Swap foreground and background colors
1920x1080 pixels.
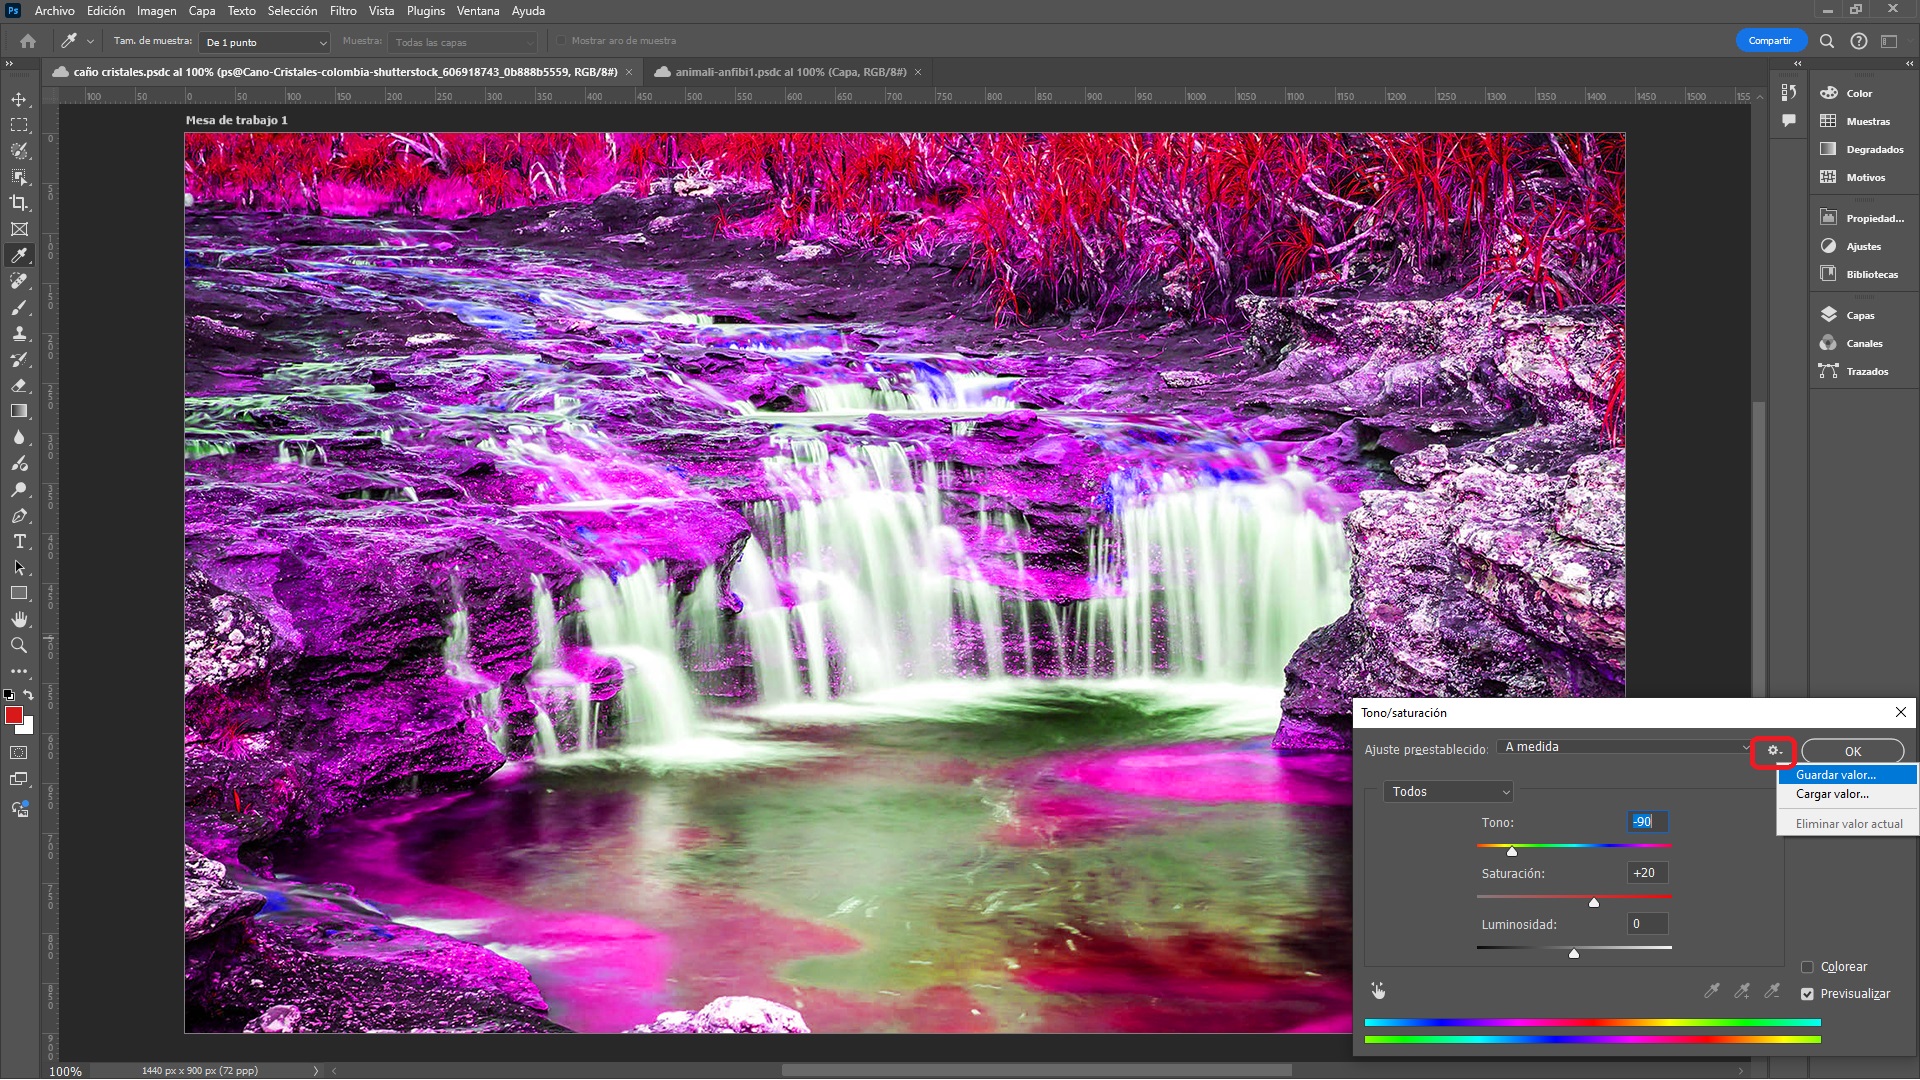click(28, 694)
